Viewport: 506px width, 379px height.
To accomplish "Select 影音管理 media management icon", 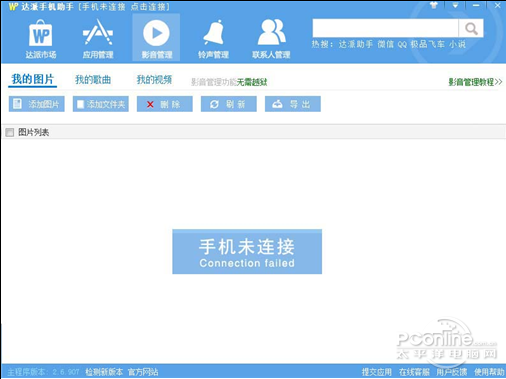I will [156, 38].
